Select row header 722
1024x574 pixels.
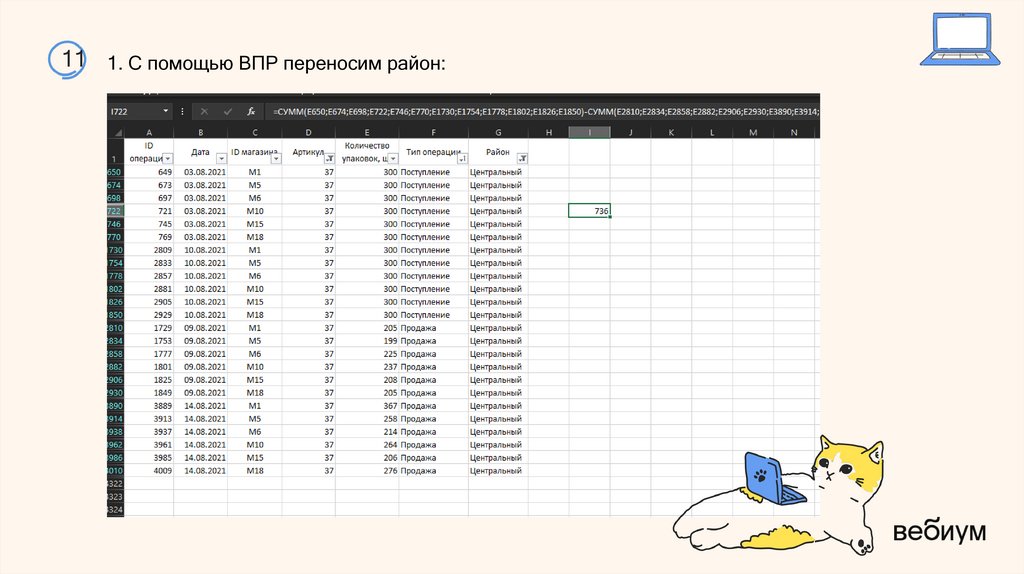115,211
